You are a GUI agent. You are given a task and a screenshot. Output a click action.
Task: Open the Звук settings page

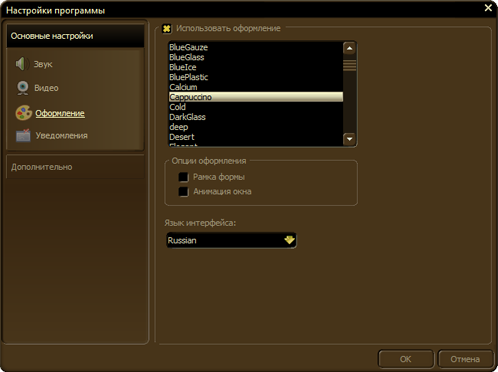pos(43,64)
